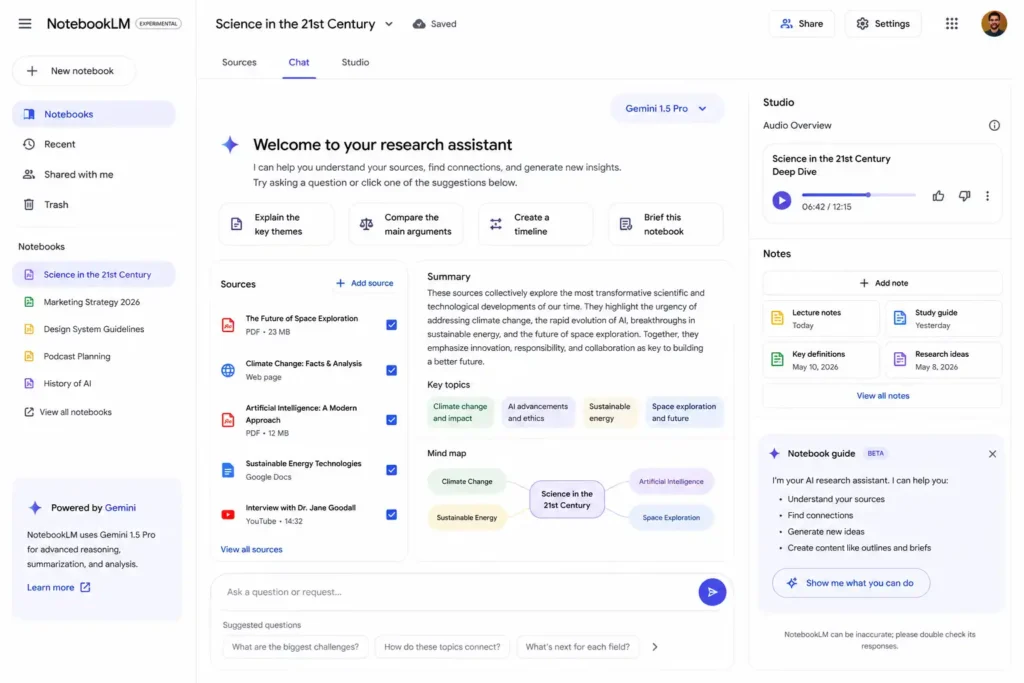This screenshot has width=1024, height=683.
Task: Click the Future of Space Exploration PDF icon
Action: coord(228,325)
